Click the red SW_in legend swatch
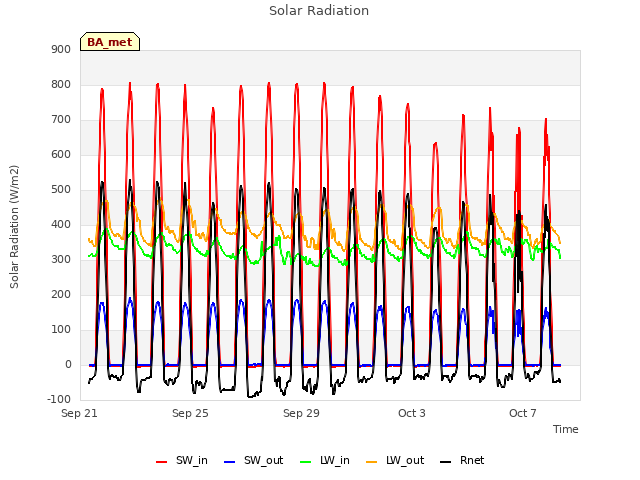Screen dimensions: 640x480 click(162, 462)
